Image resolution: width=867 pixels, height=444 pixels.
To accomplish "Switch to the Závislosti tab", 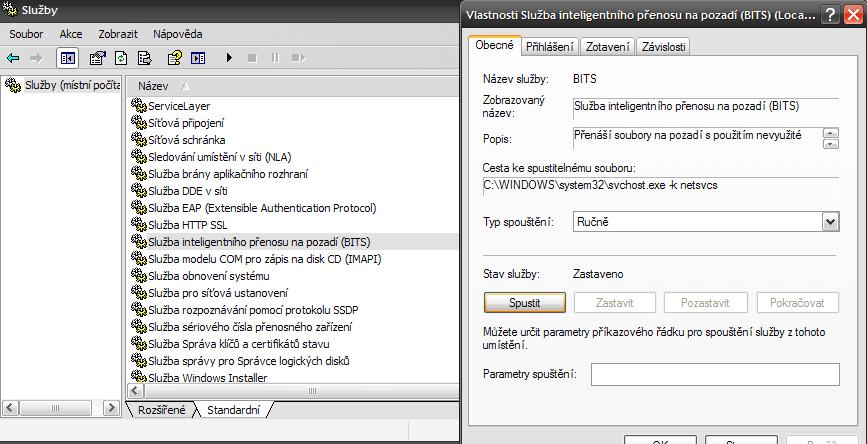I will [664, 47].
